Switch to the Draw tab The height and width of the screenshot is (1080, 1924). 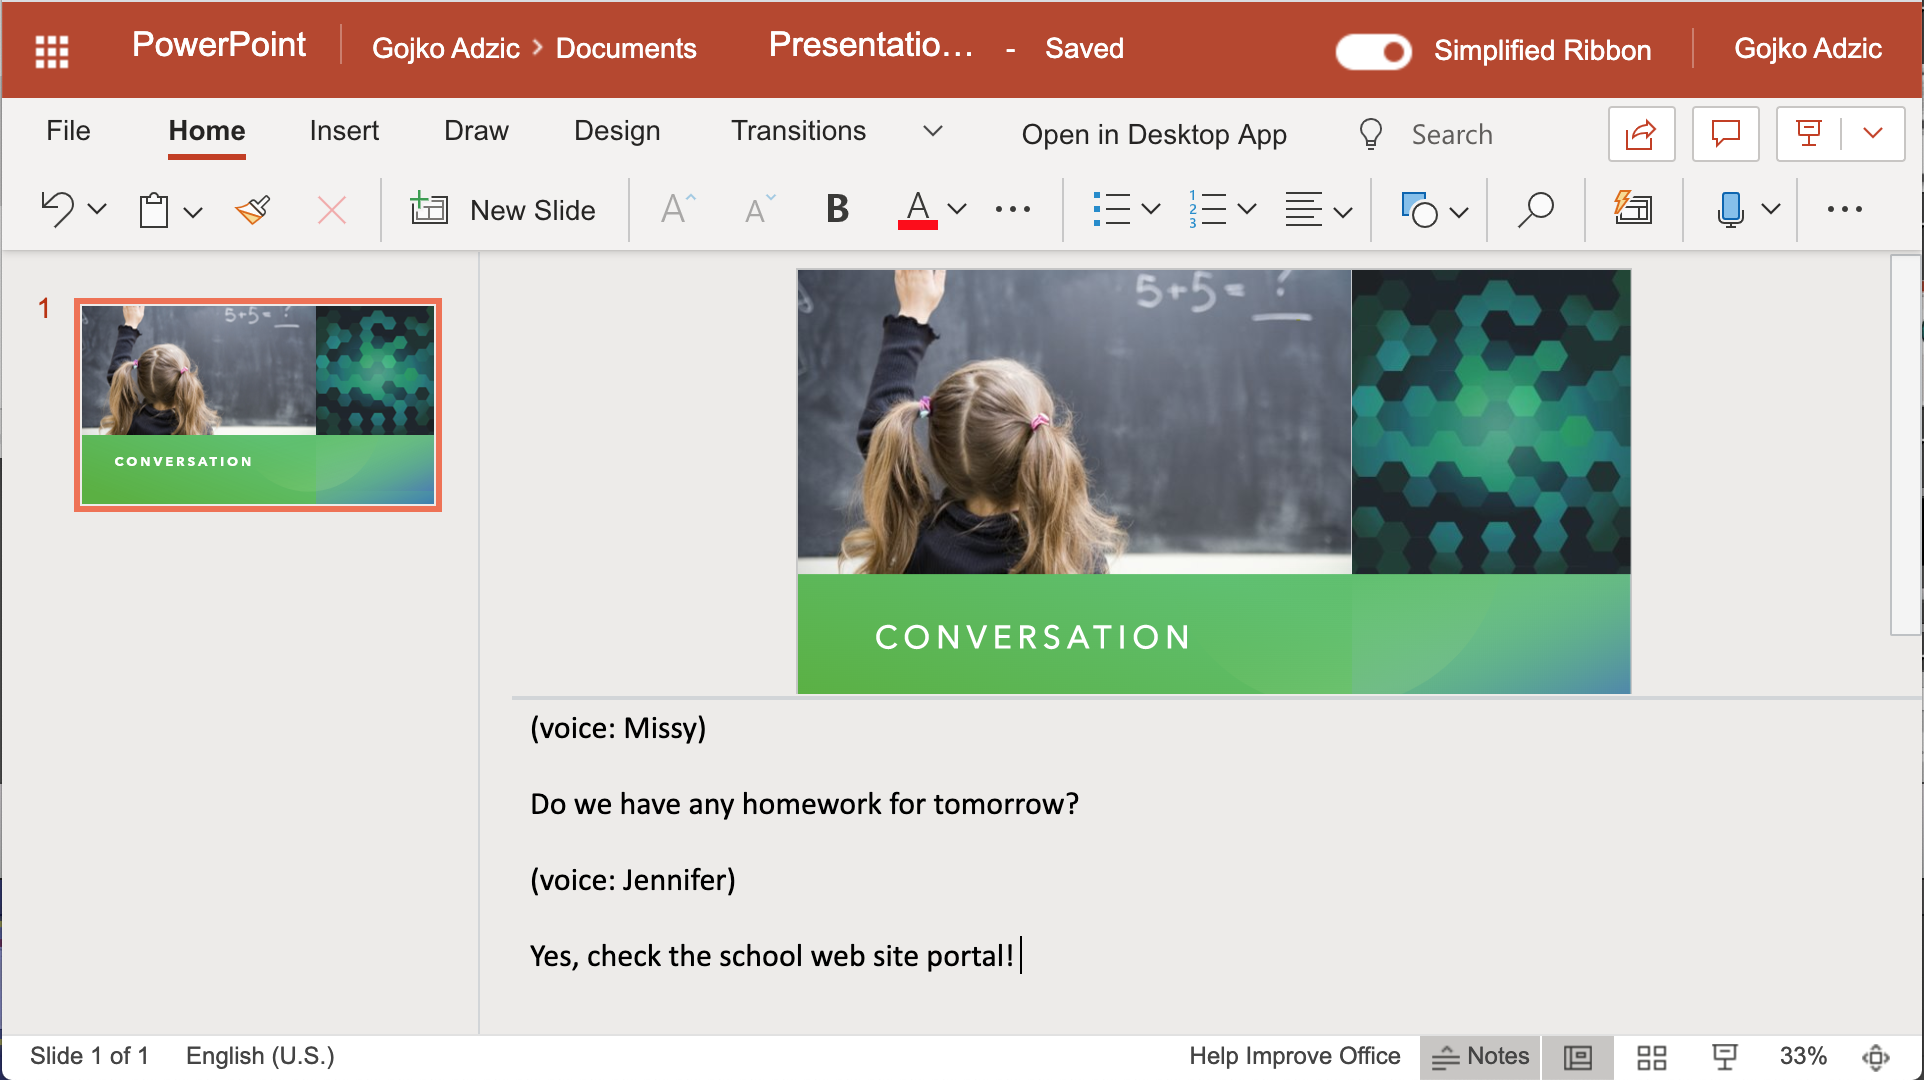point(476,131)
